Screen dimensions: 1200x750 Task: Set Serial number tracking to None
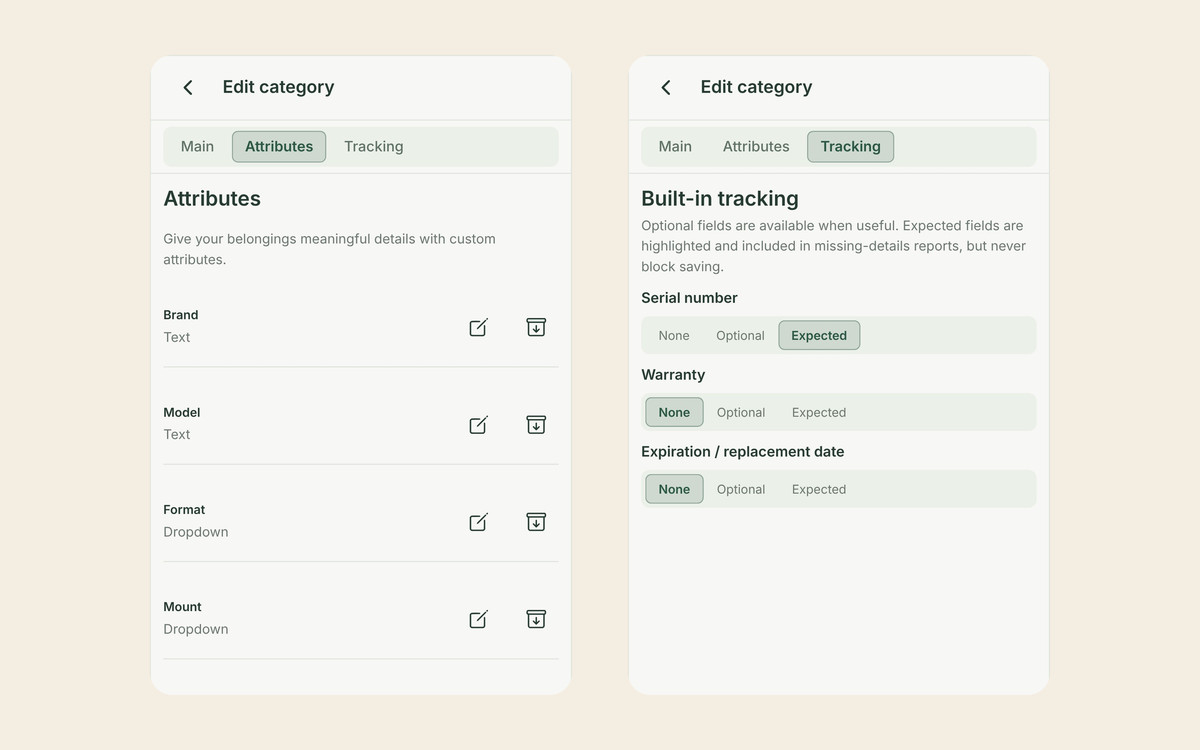(674, 336)
